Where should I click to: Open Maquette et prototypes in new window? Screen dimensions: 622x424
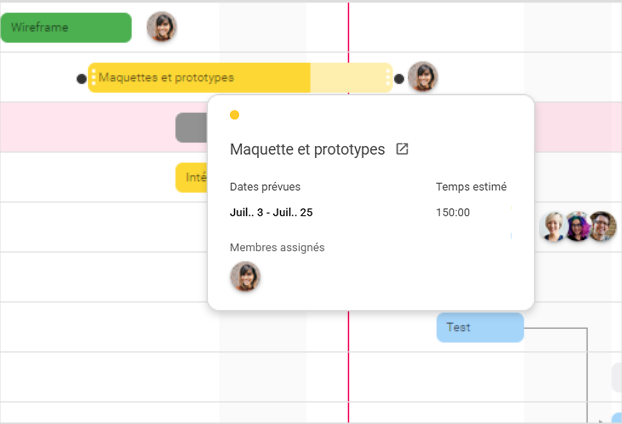[x=402, y=149]
